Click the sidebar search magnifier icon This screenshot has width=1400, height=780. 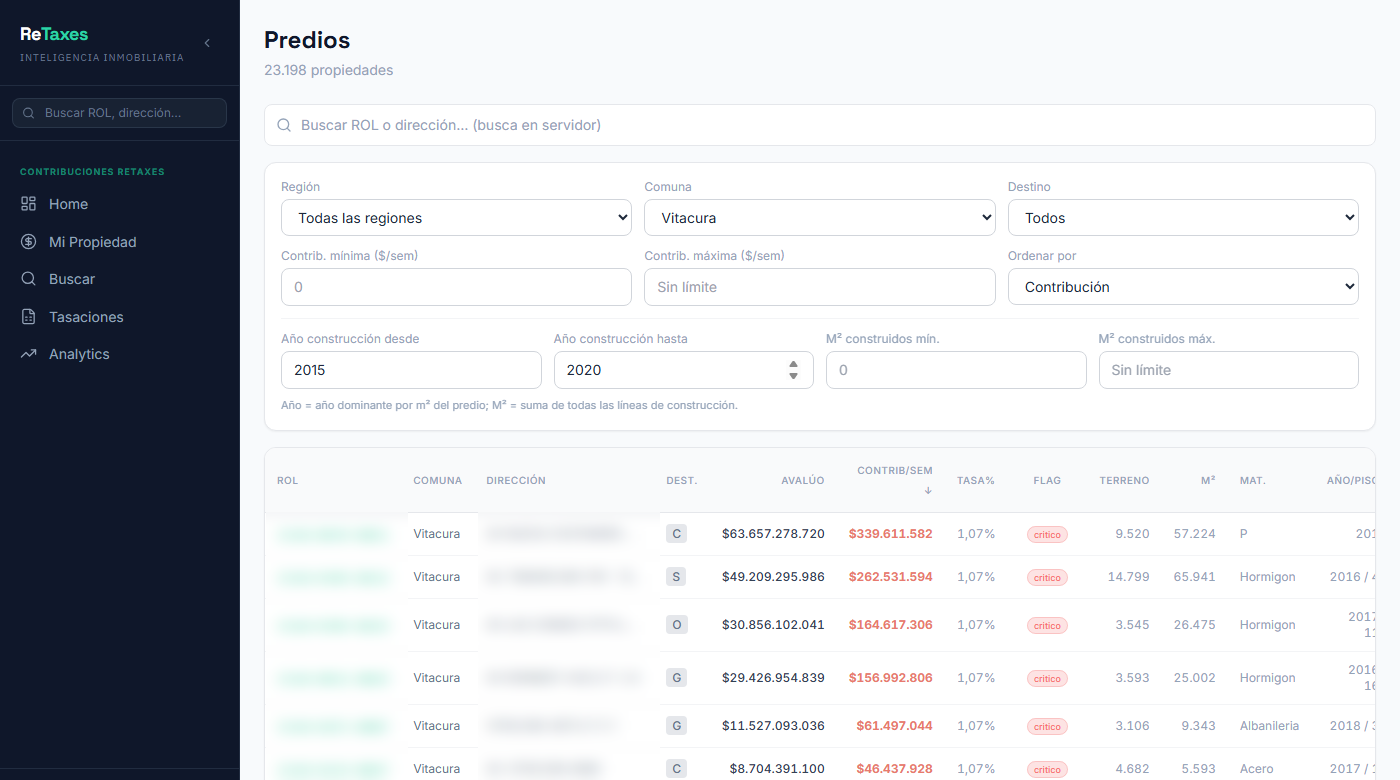(x=29, y=113)
